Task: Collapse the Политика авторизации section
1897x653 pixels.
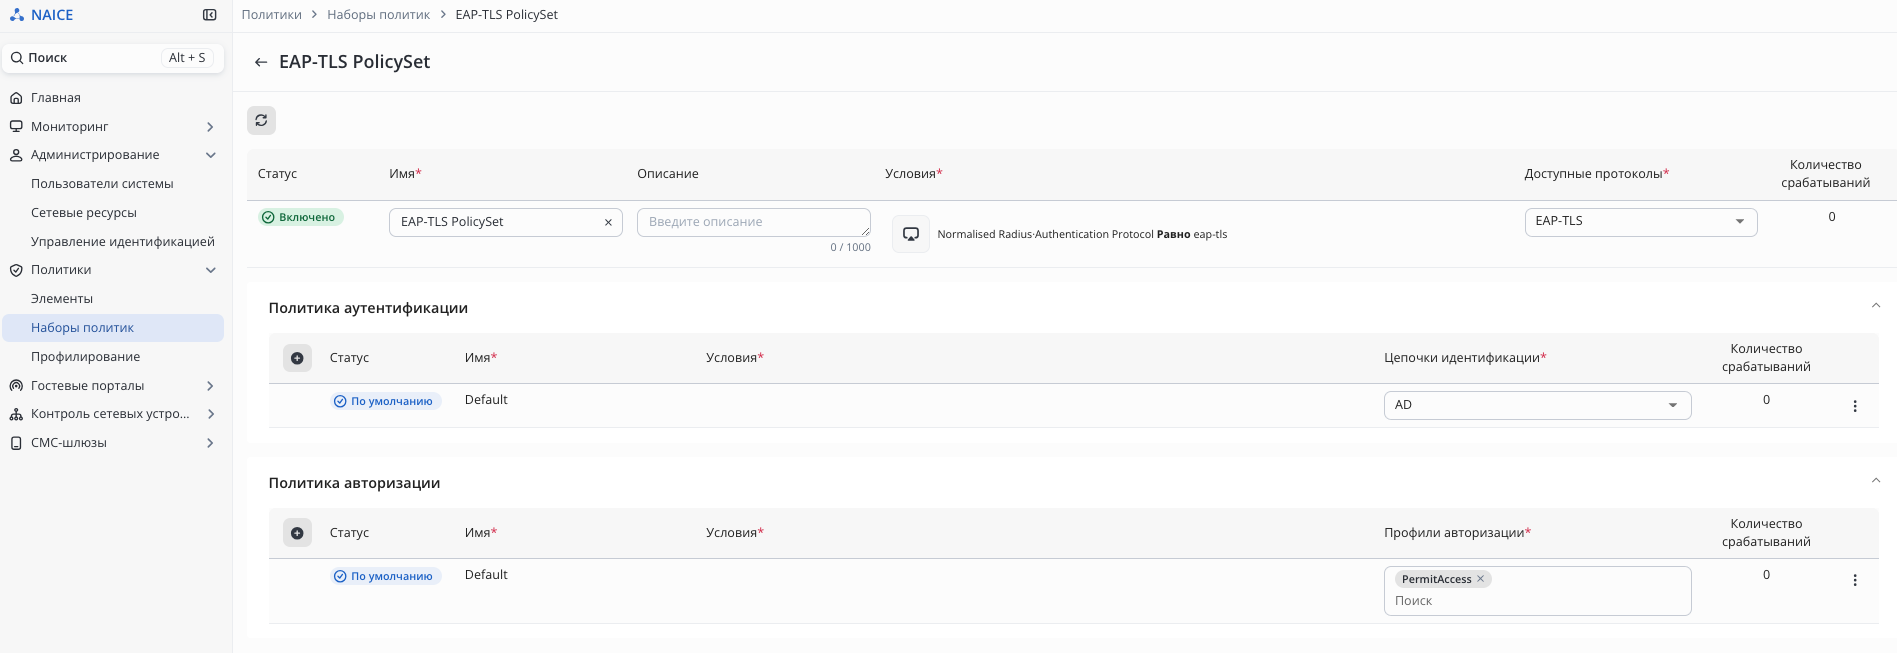Action: point(1876,481)
